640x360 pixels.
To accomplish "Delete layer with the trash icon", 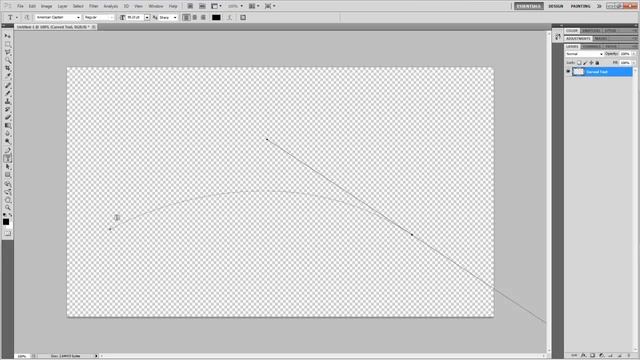I will coord(629,356).
